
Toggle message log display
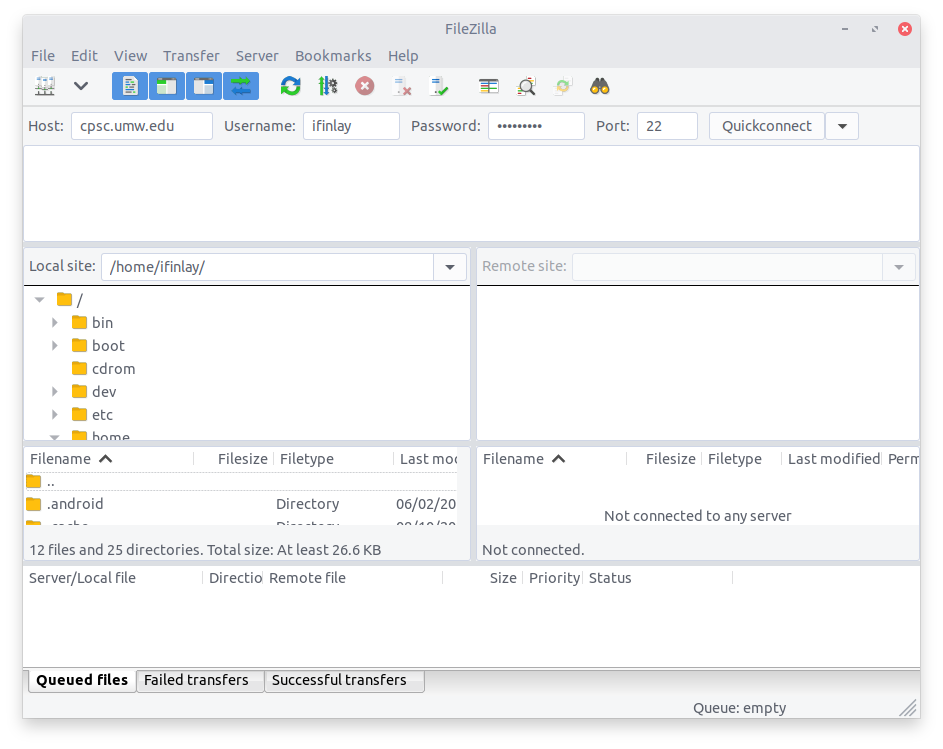tap(130, 86)
